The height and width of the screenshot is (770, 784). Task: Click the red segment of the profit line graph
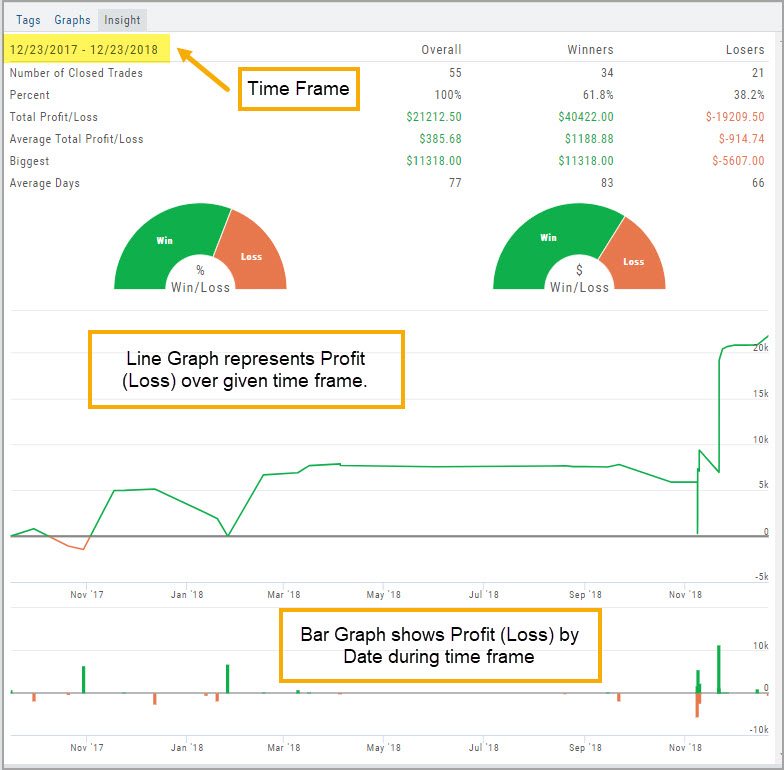tap(75, 546)
